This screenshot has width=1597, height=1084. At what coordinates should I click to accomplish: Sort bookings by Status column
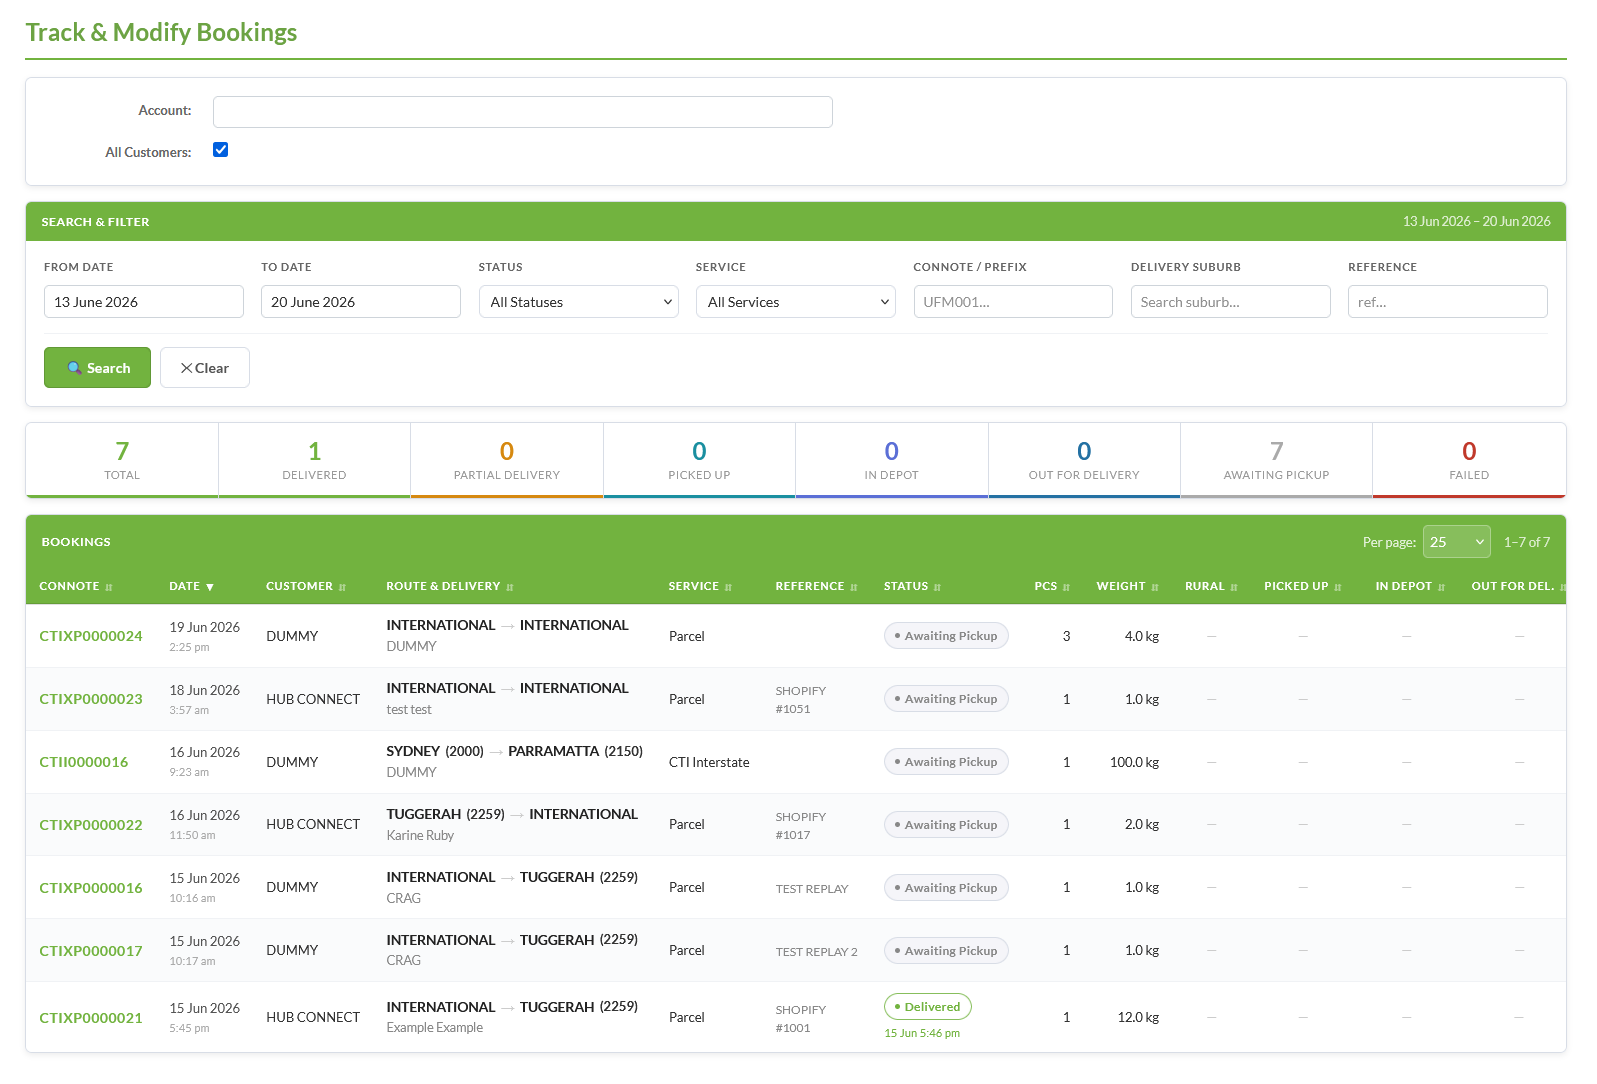[x=912, y=586]
